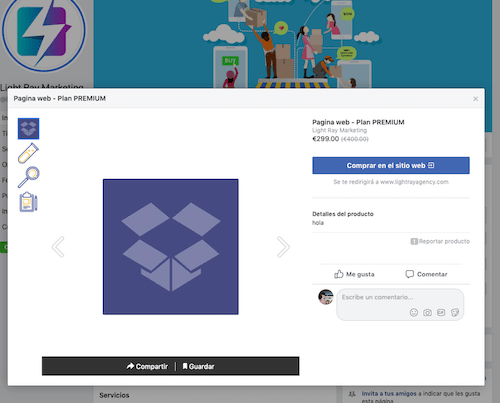Click the Comentar button

click(426, 274)
